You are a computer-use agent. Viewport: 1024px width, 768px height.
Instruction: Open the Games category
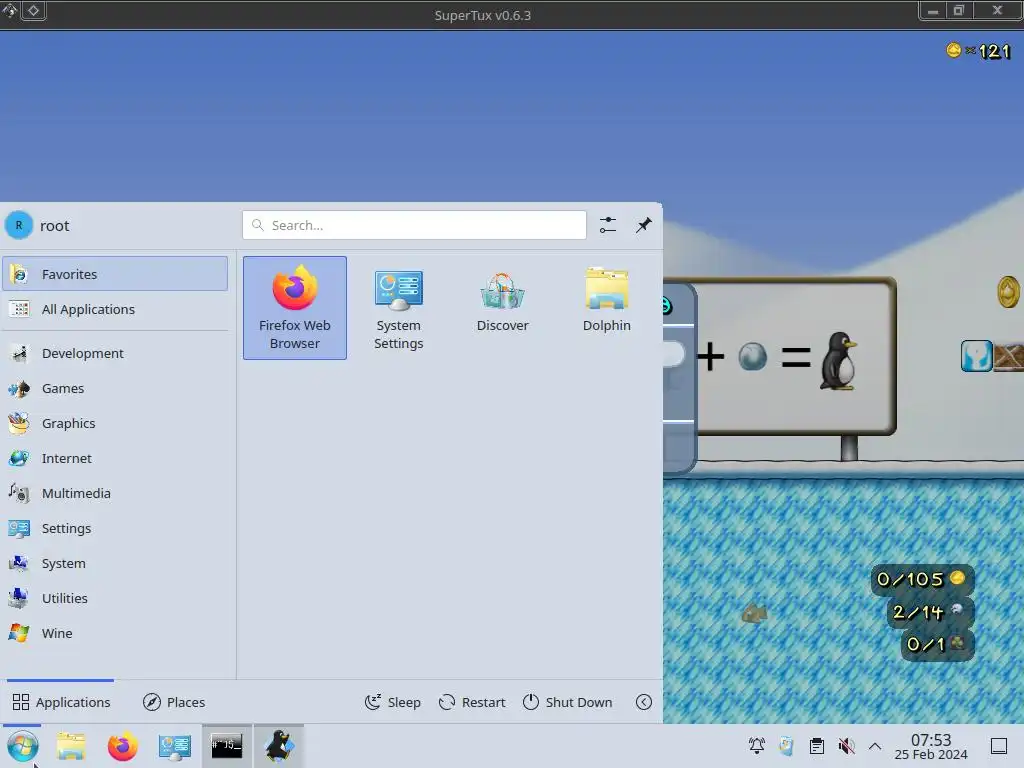click(115, 388)
